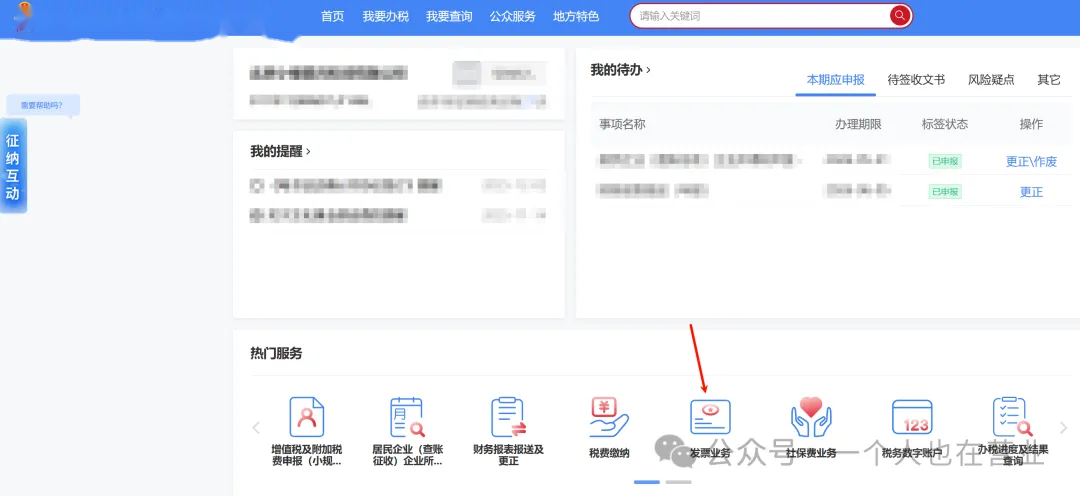Click the 标签状态 column header
The height and width of the screenshot is (496, 1080).
tap(945, 125)
